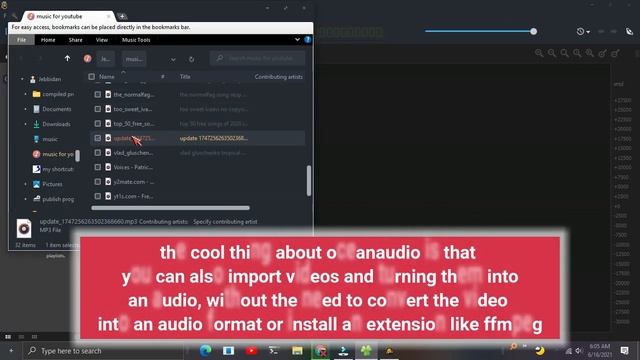Select the music for youtube window tab
Viewport: 640px width, 360px height.
(x=68, y=16)
